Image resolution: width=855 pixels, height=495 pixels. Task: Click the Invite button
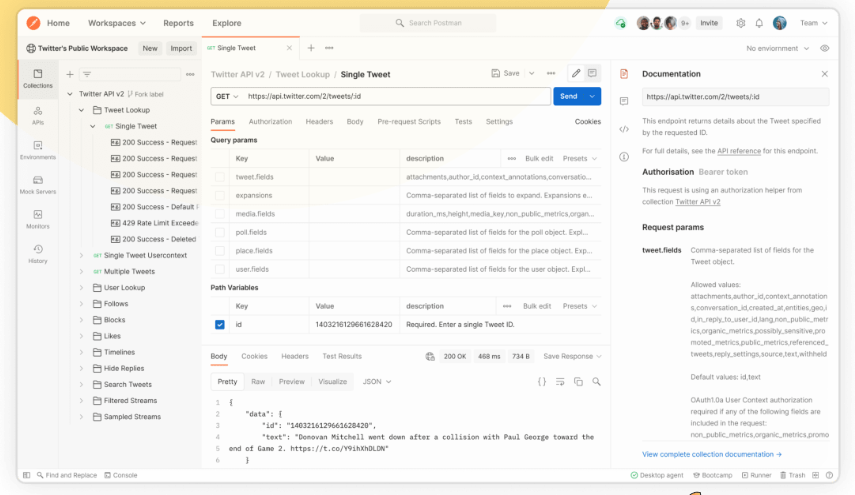pyautogui.click(x=709, y=23)
